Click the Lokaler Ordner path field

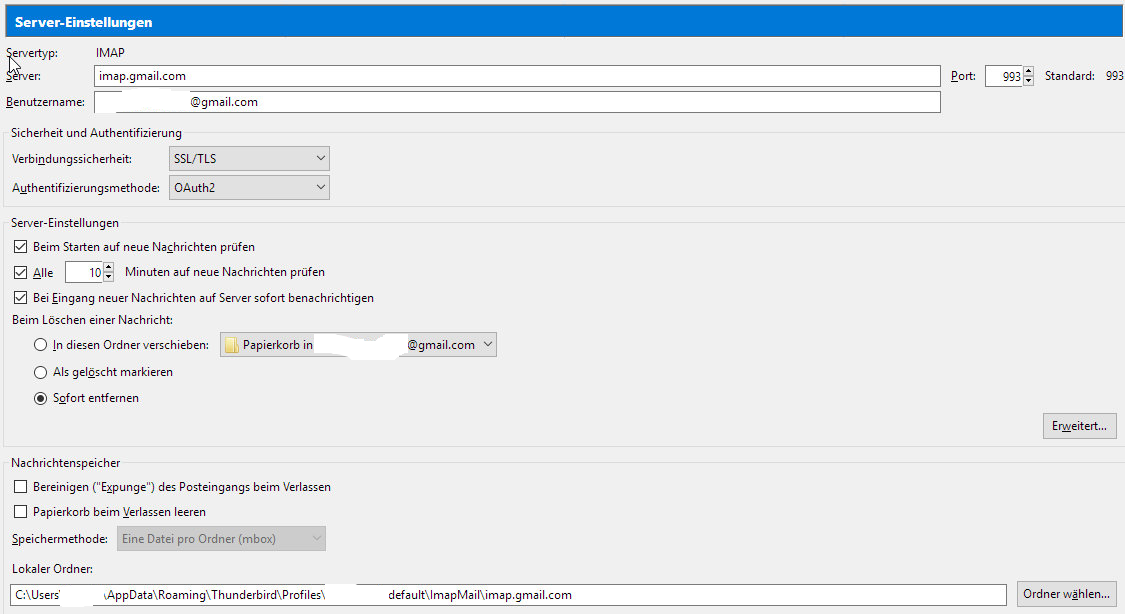[509, 595]
